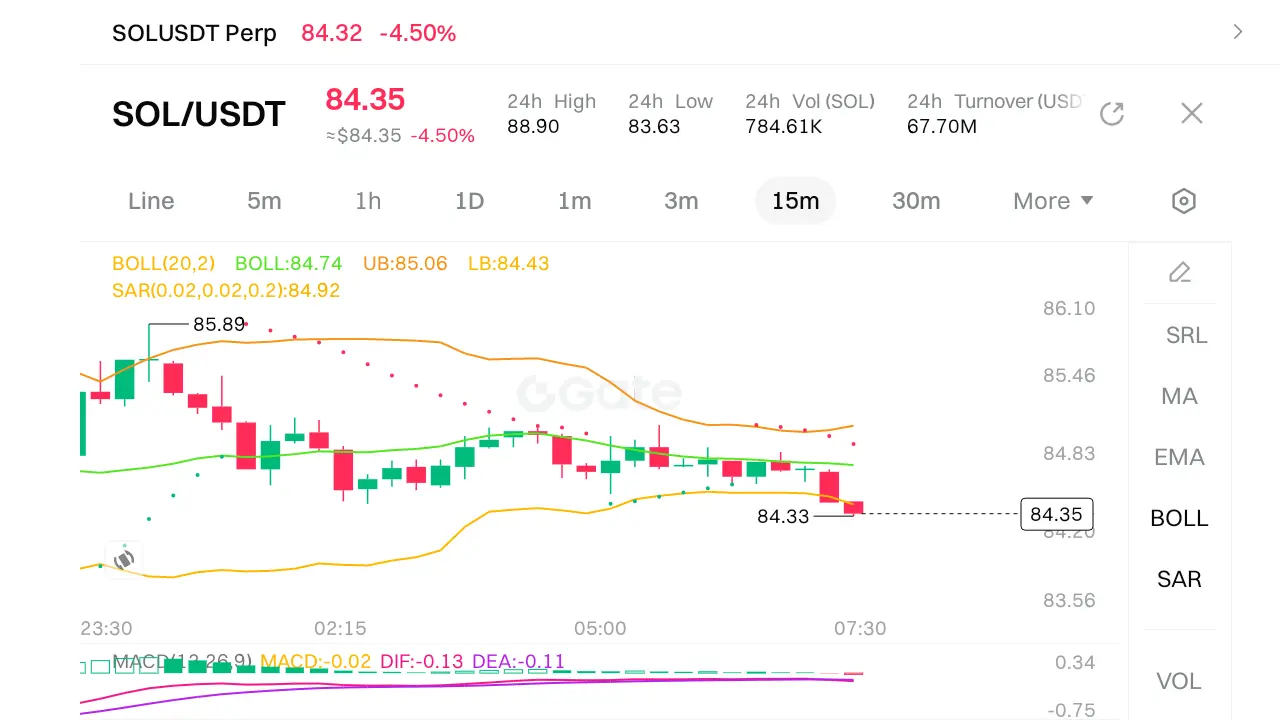Image resolution: width=1280 pixels, height=720 pixels.
Task: Click the green BOLL:84.74 value
Action: tap(288, 264)
